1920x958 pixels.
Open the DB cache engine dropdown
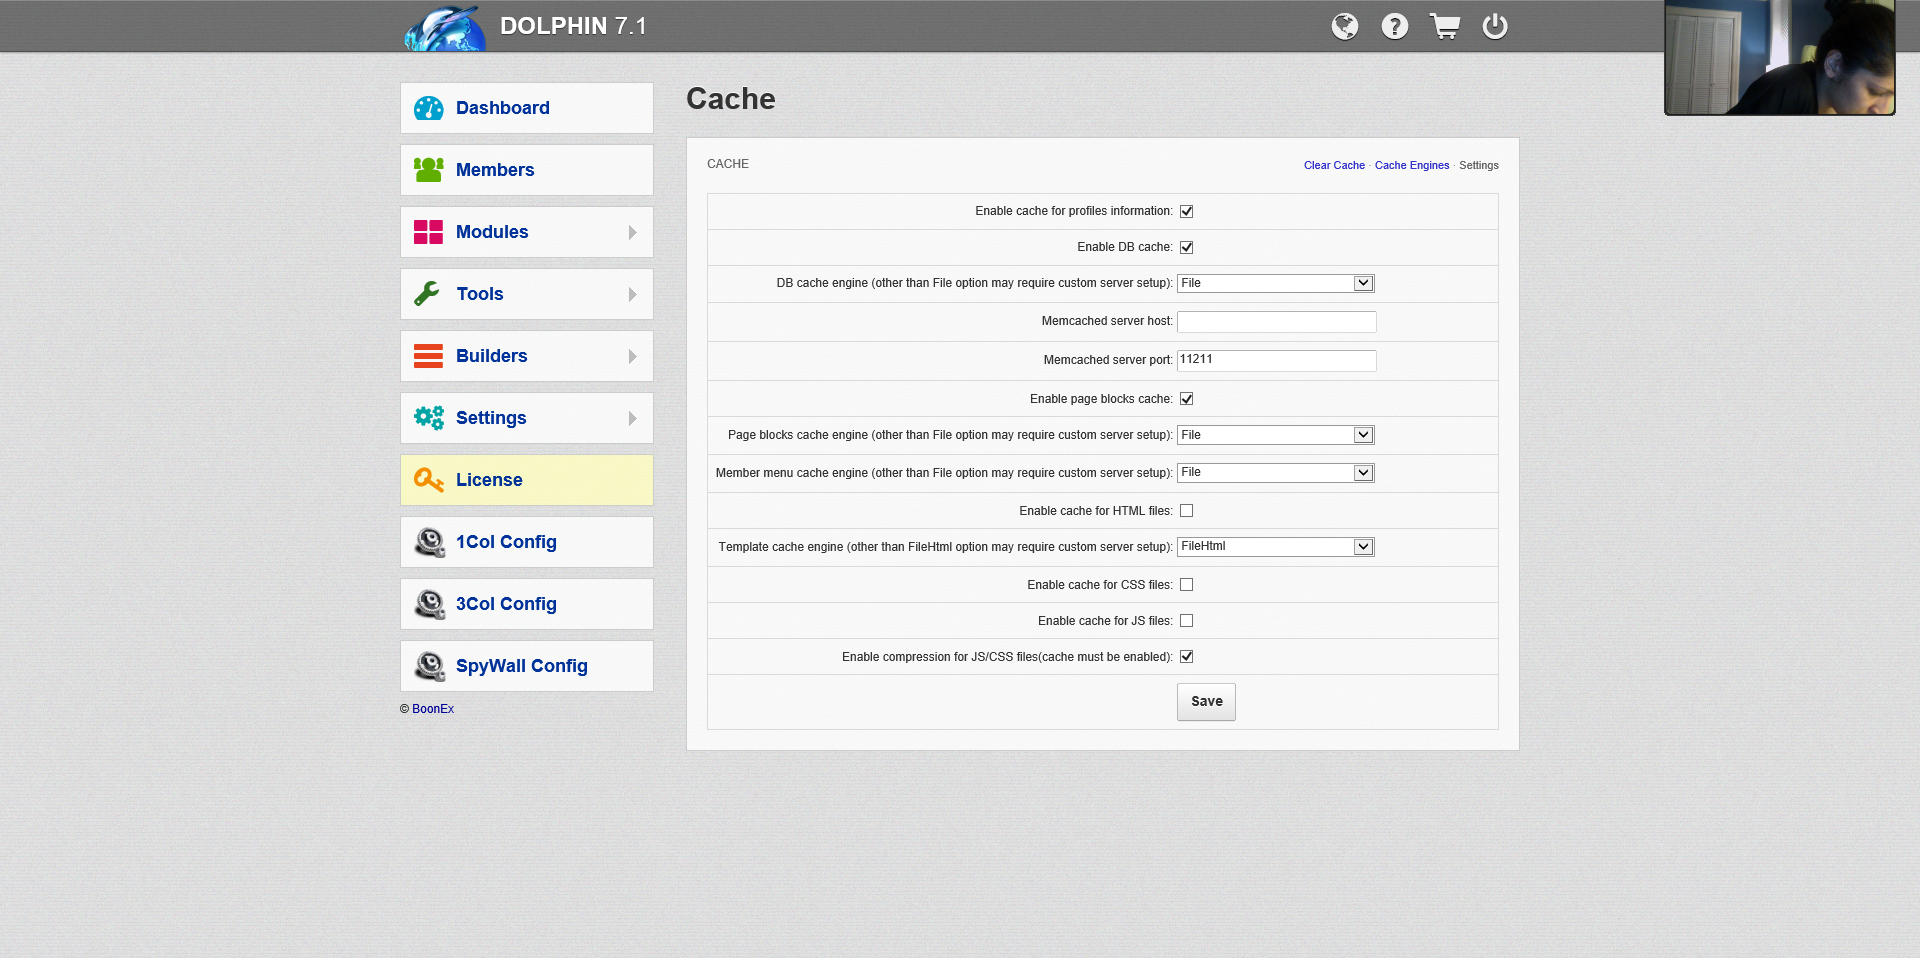tap(1275, 284)
